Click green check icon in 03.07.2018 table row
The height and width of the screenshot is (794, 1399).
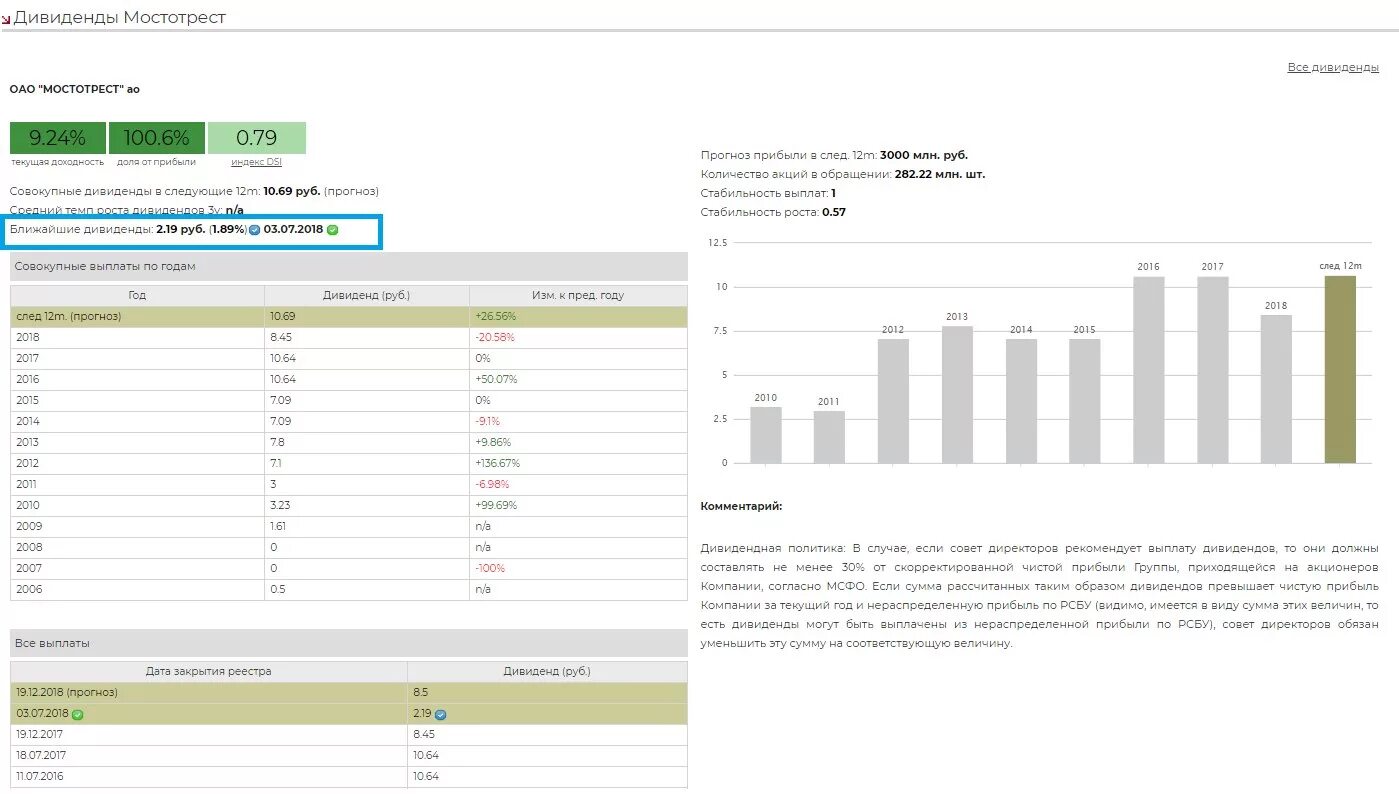77,714
